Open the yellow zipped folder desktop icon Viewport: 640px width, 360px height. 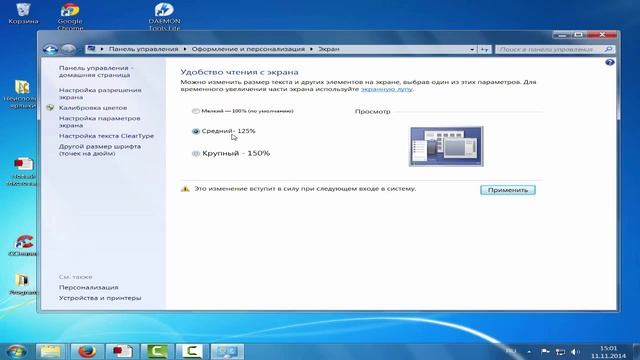(21, 94)
